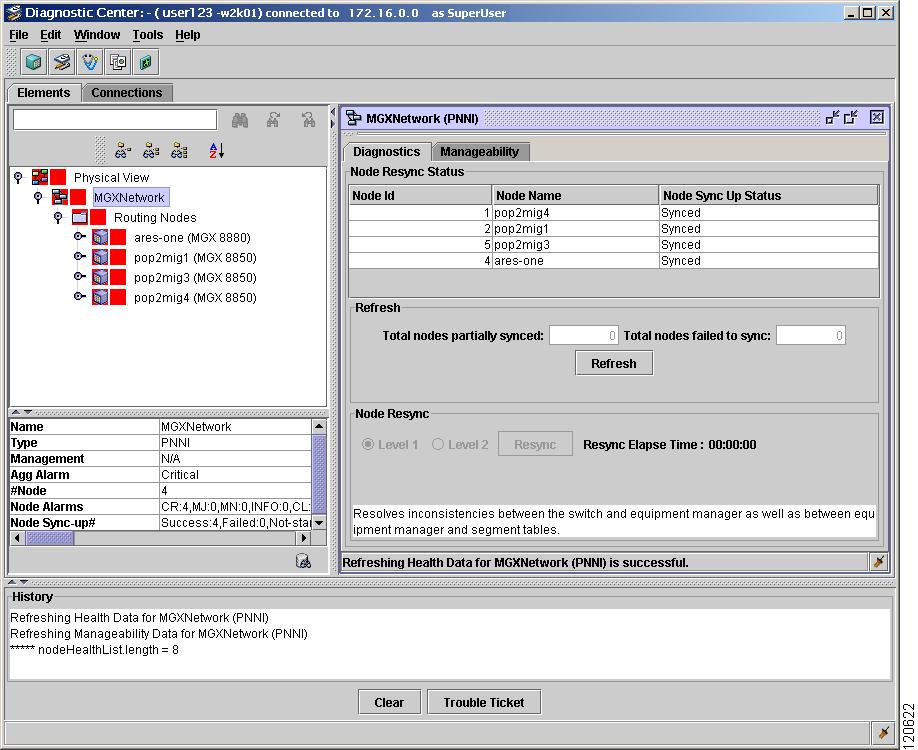This screenshot has width=918, height=750.
Task: Click pin icon beside health data status
Action: pos(878,562)
